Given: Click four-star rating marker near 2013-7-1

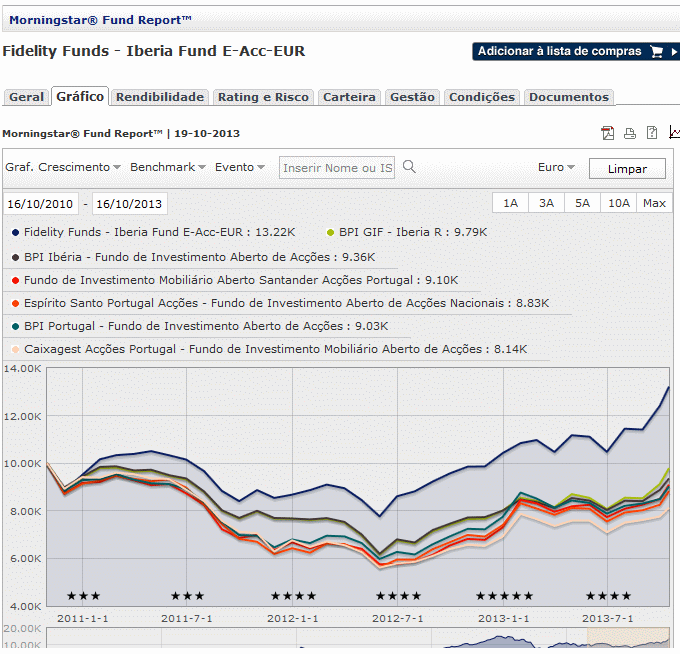Looking at the screenshot, I should [x=608, y=596].
